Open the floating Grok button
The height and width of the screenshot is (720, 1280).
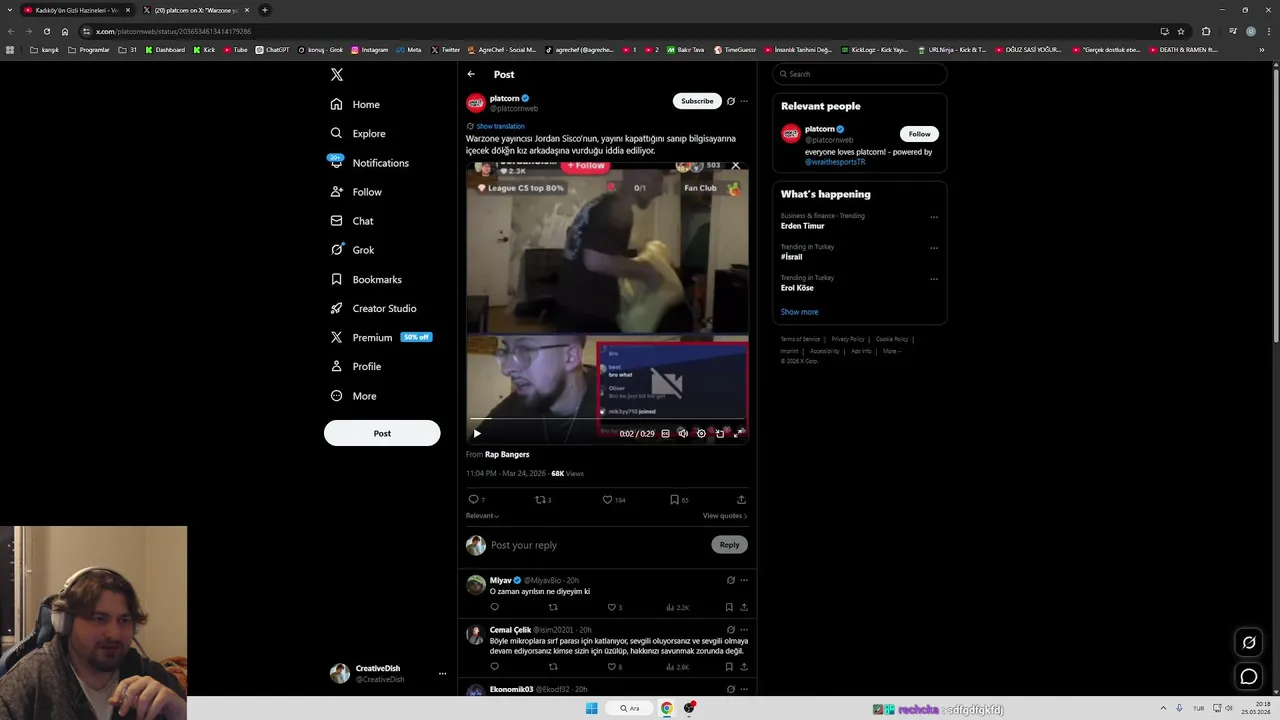pos(1249,643)
